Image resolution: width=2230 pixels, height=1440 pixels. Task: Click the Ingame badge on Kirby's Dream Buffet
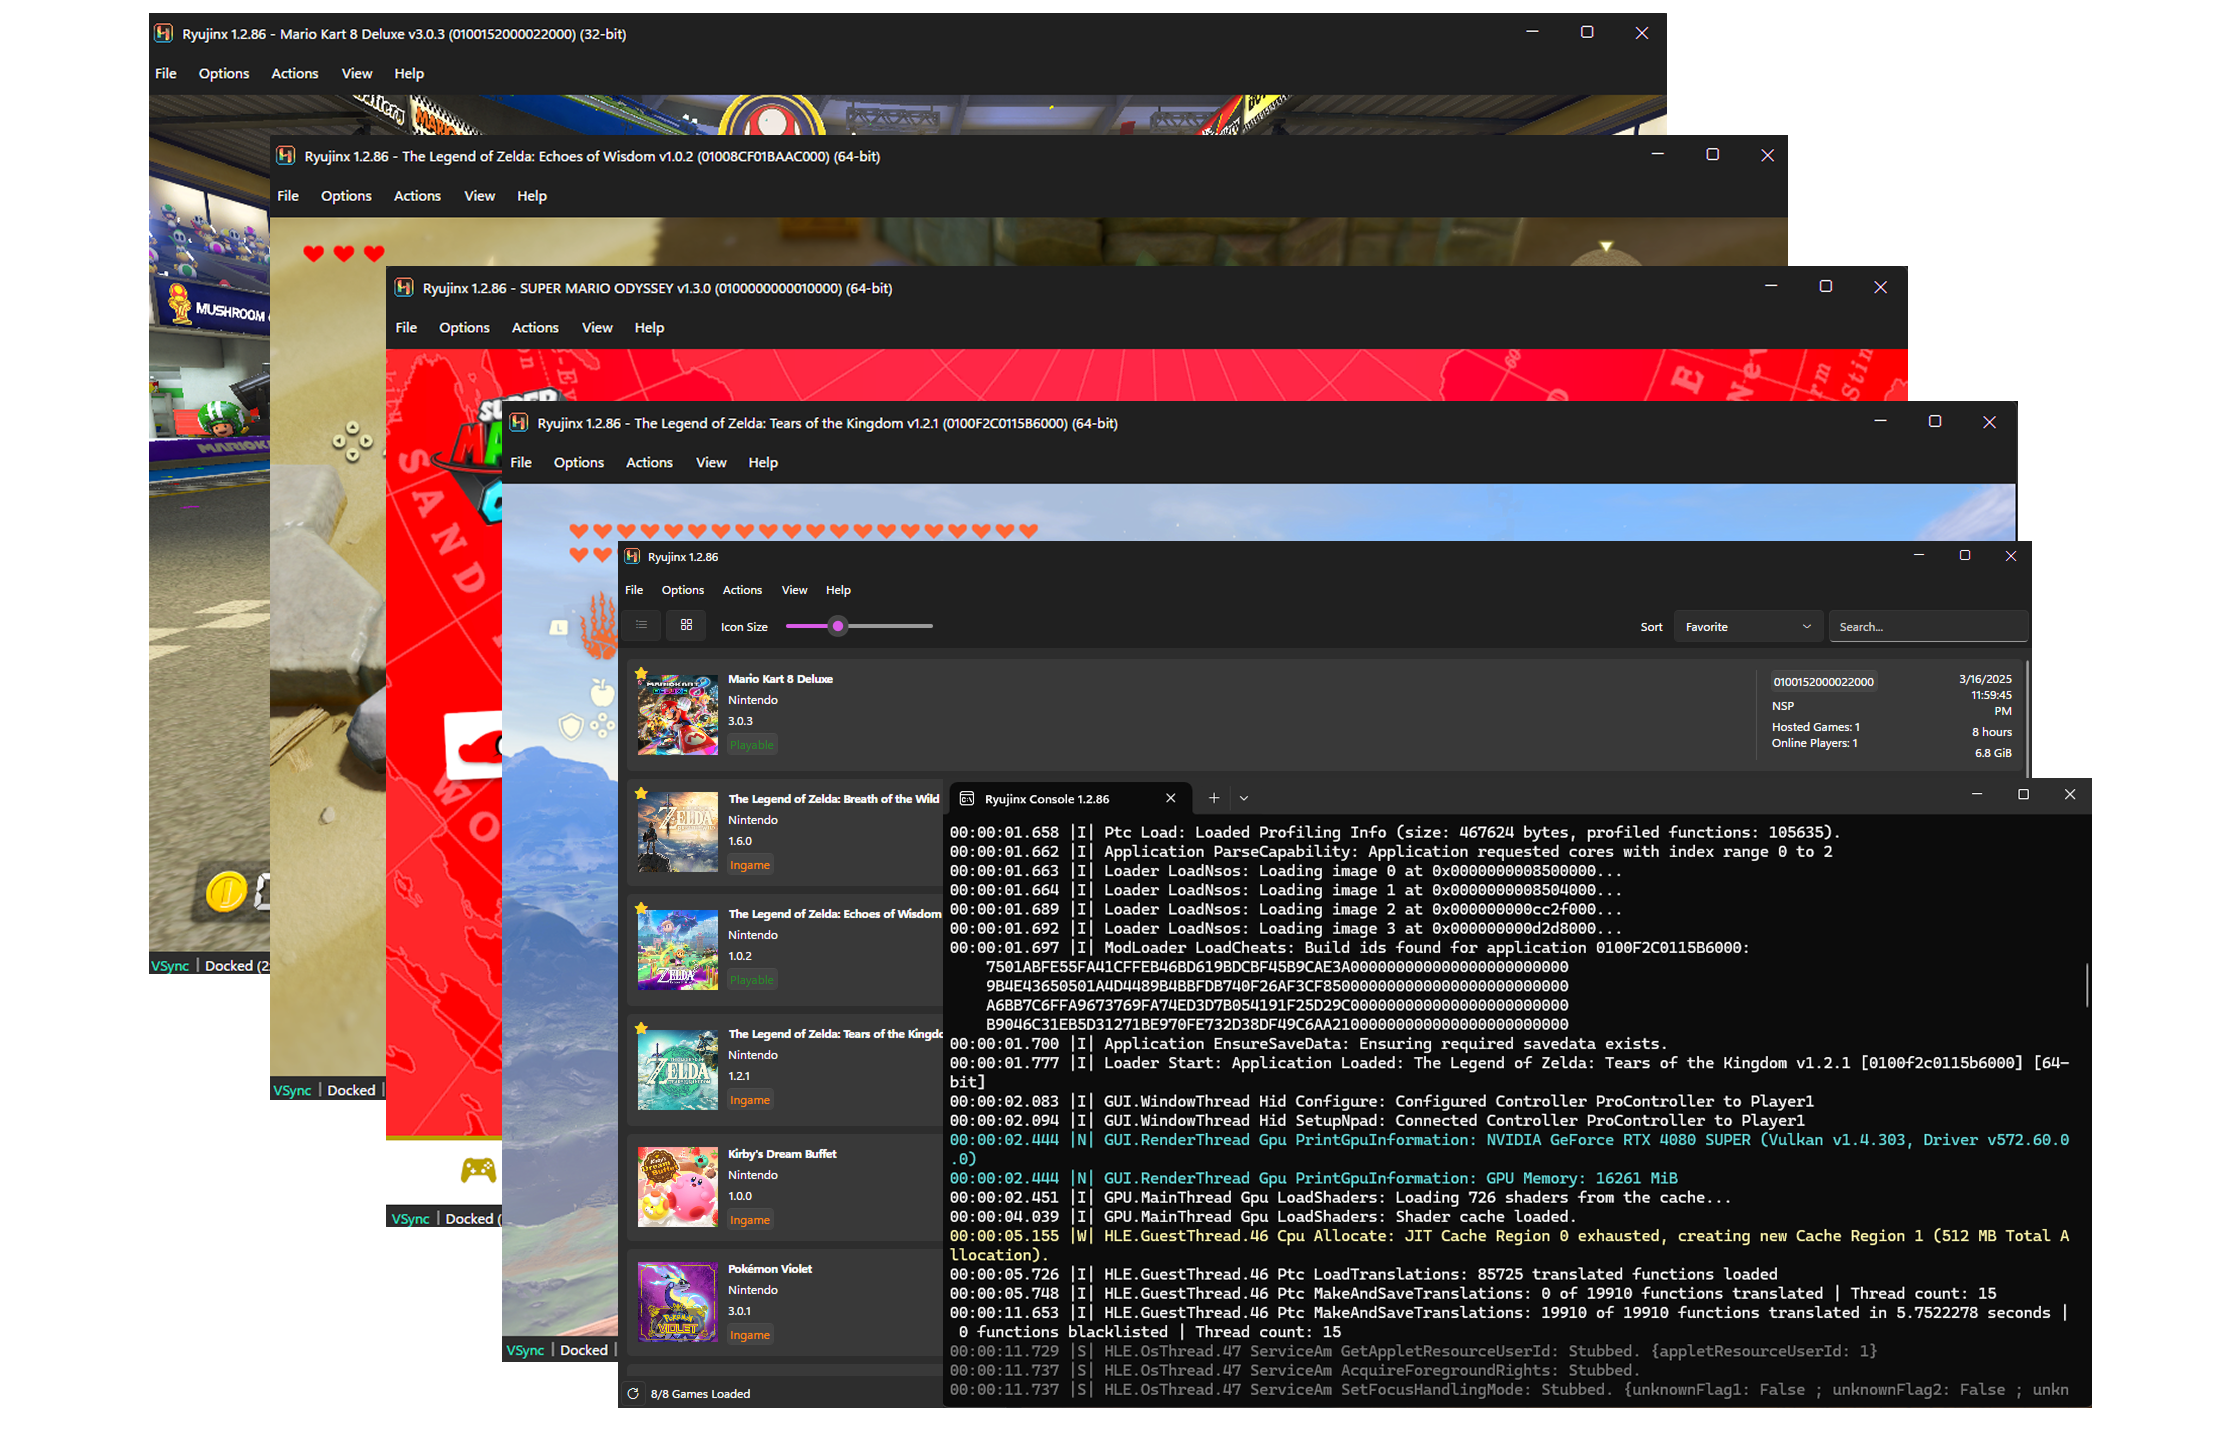coord(750,1220)
